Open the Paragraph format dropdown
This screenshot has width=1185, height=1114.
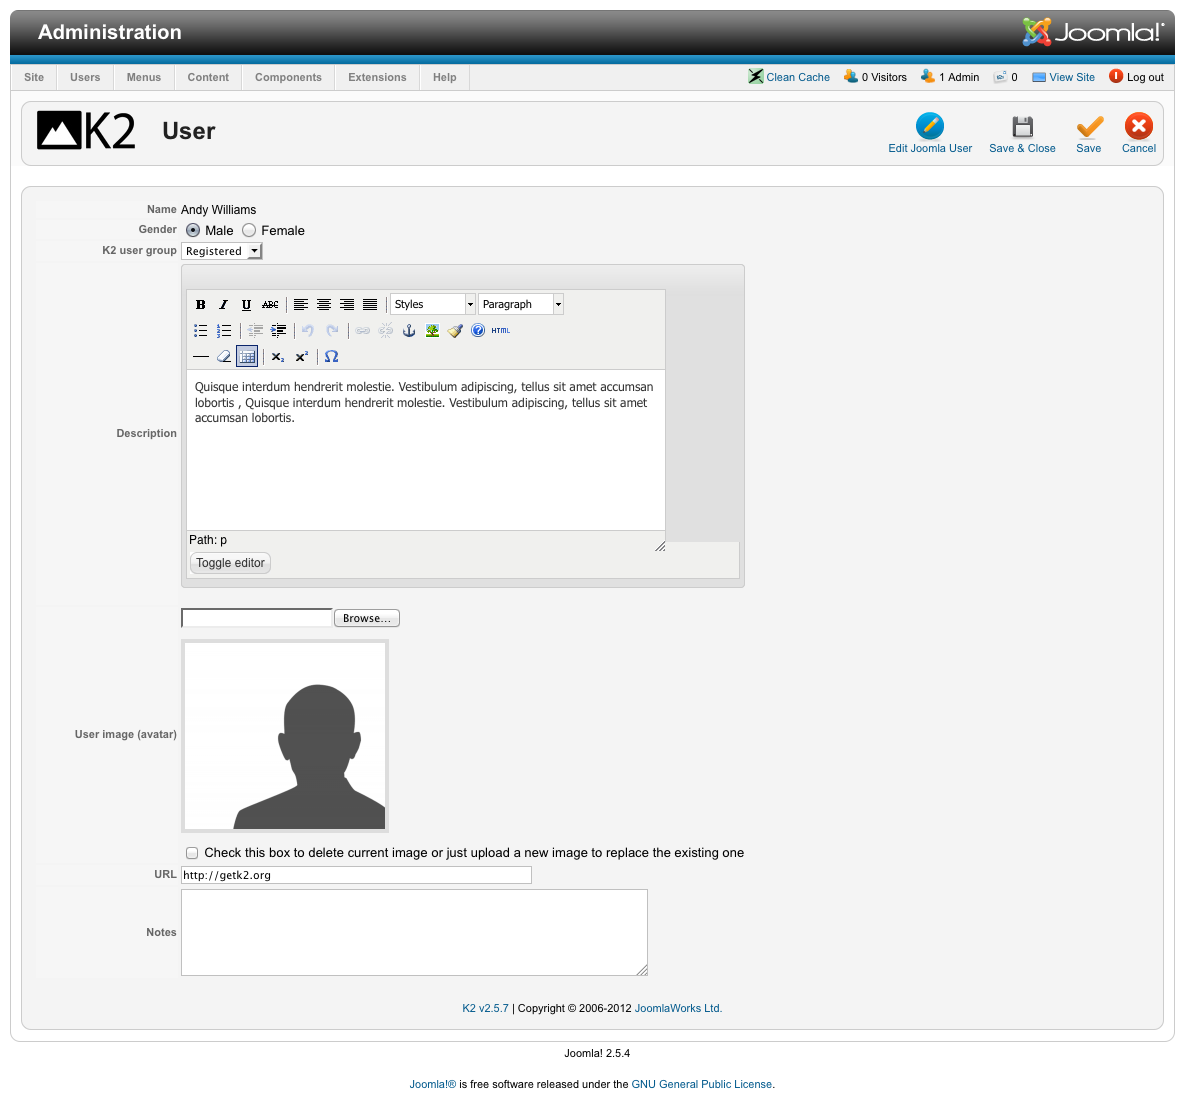tap(521, 304)
